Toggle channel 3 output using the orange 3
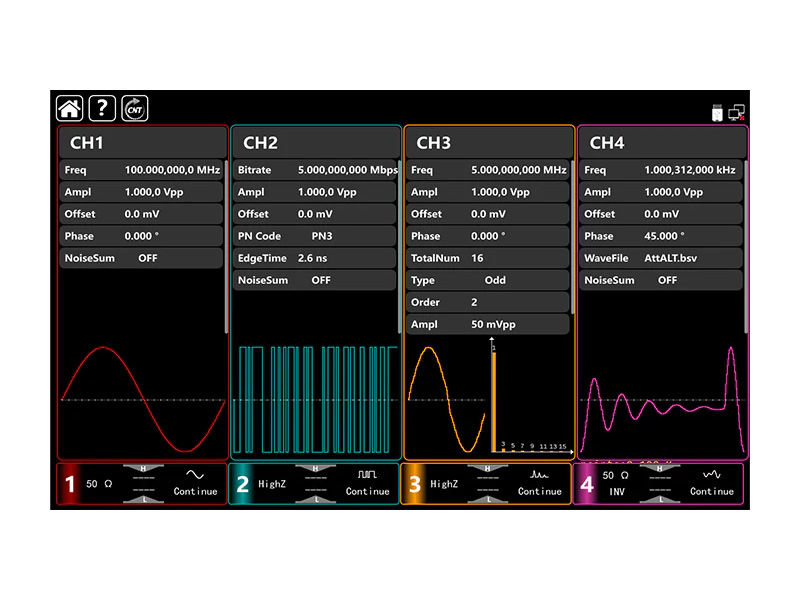Image resolution: width=800 pixels, height=600 pixels. pos(415,484)
